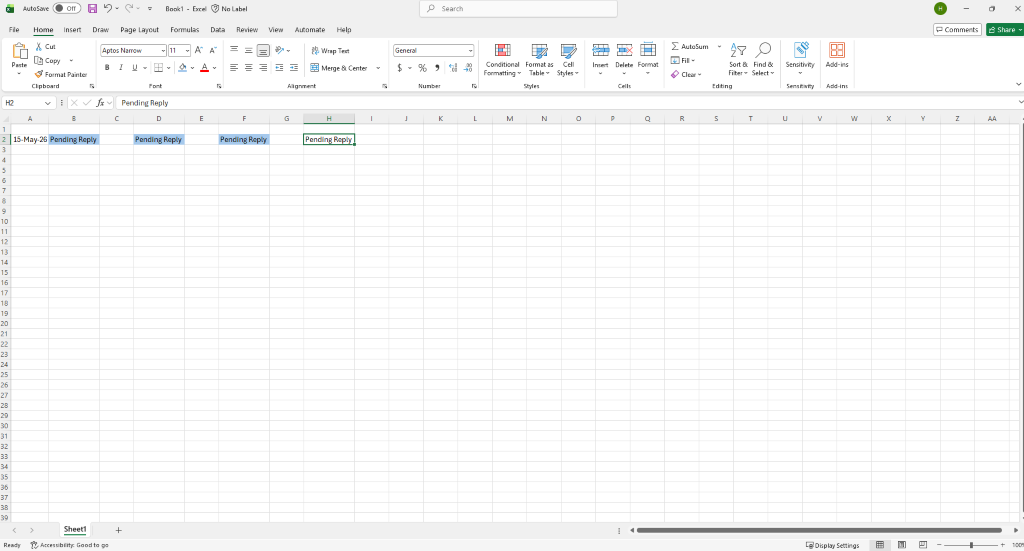Expand Merge & Center options arrow
This screenshot has width=1024, height=551.
tap(378, 68)
